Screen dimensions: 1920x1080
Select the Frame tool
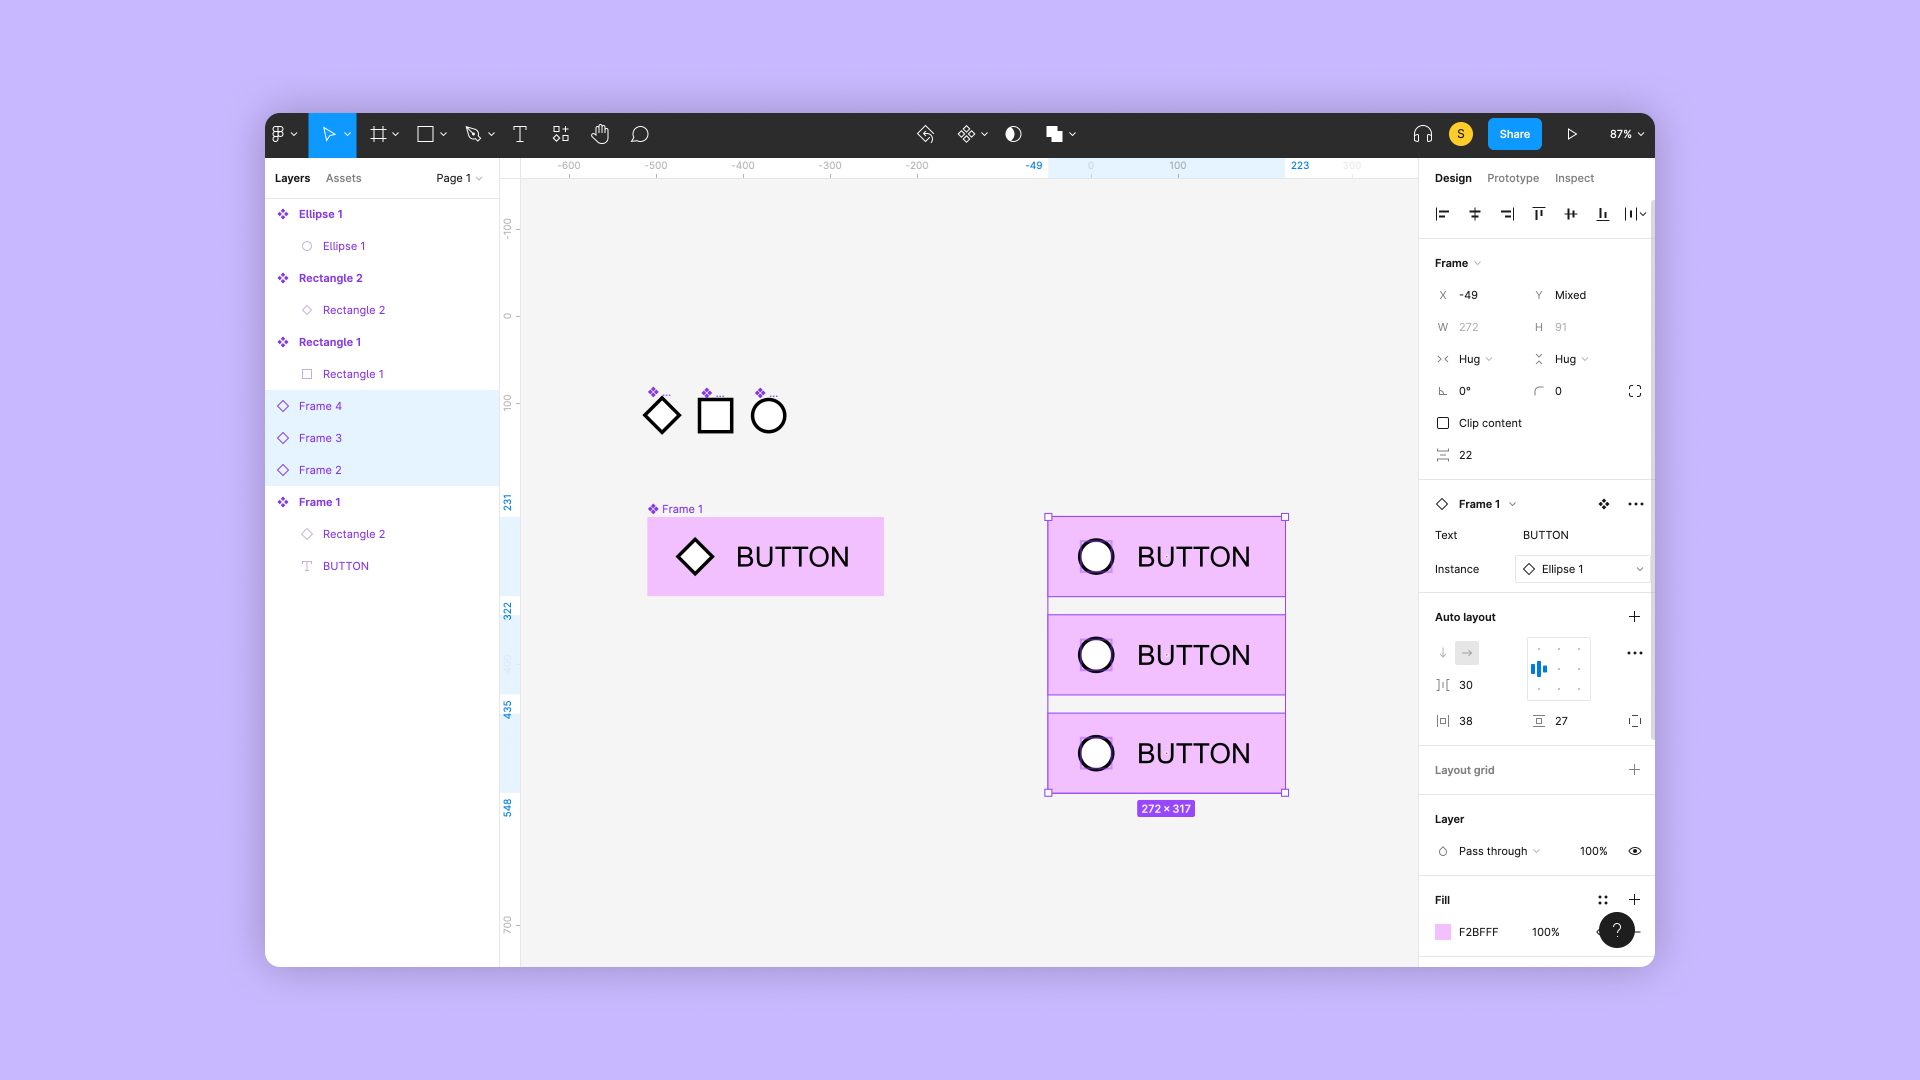click(x=378, y=134)
